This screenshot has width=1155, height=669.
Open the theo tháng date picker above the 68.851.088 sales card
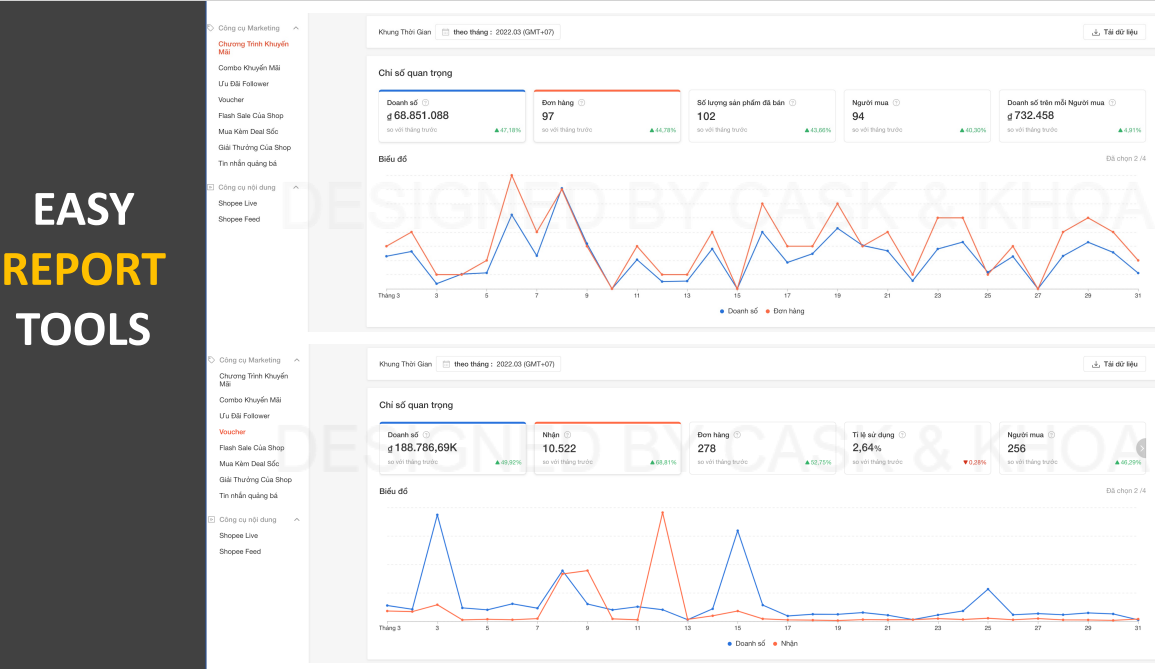(498, 32)
